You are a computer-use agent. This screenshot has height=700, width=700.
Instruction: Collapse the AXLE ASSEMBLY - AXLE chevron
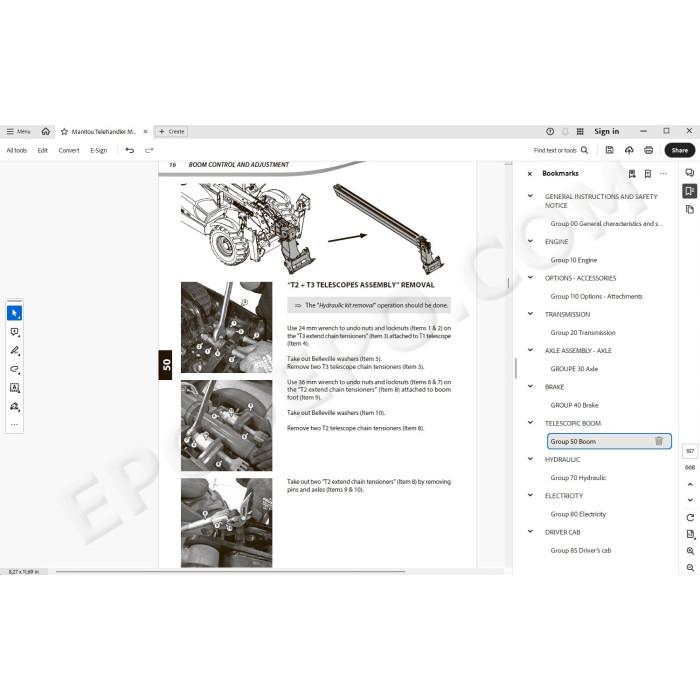pyautogui.click(x=530, y=350)
